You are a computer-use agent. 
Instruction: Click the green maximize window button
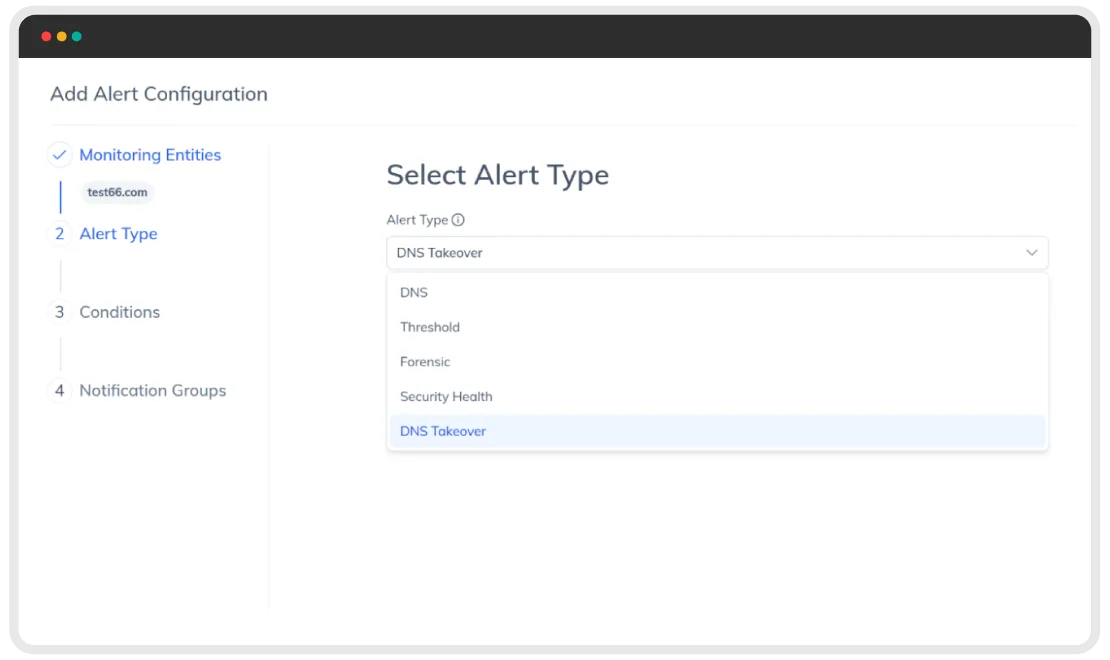coord(76,36)
